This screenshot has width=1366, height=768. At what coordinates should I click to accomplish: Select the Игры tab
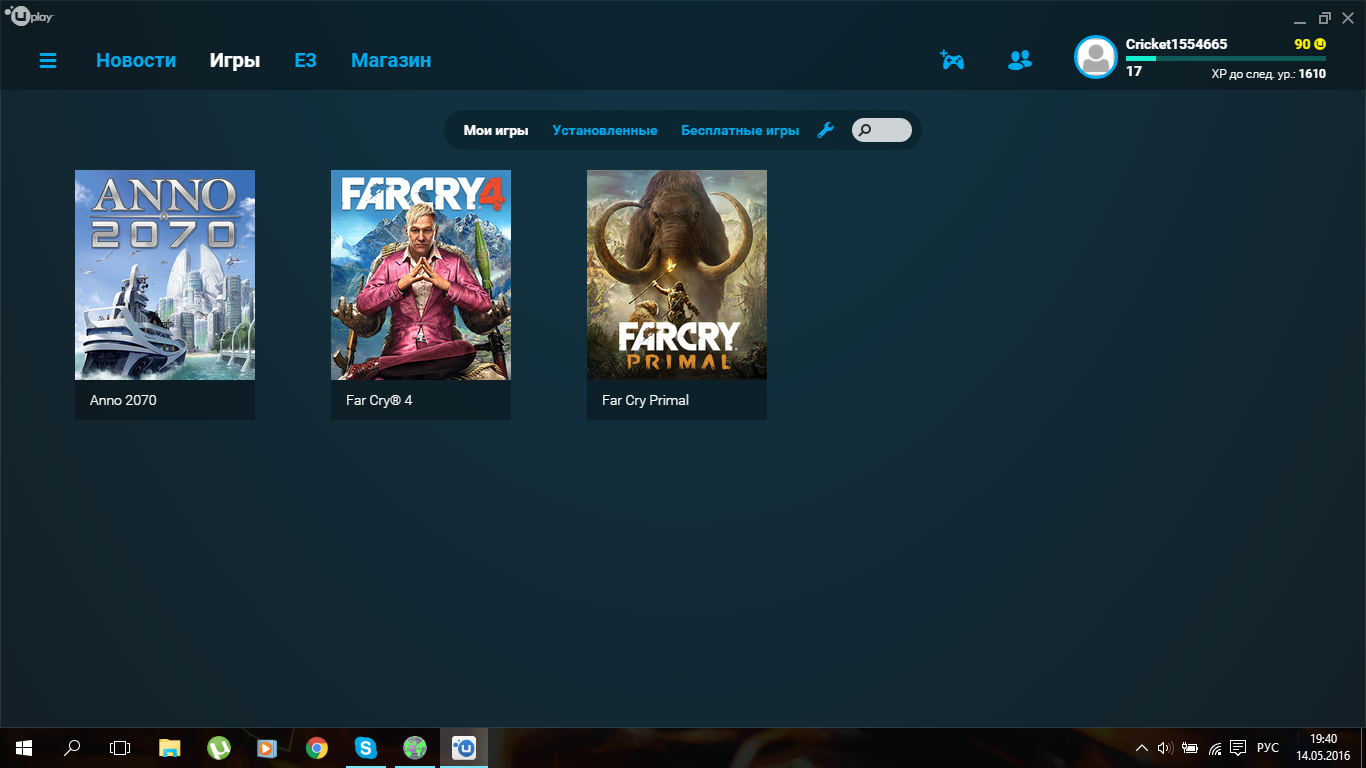pyautogui.click(x=235, y=60)
